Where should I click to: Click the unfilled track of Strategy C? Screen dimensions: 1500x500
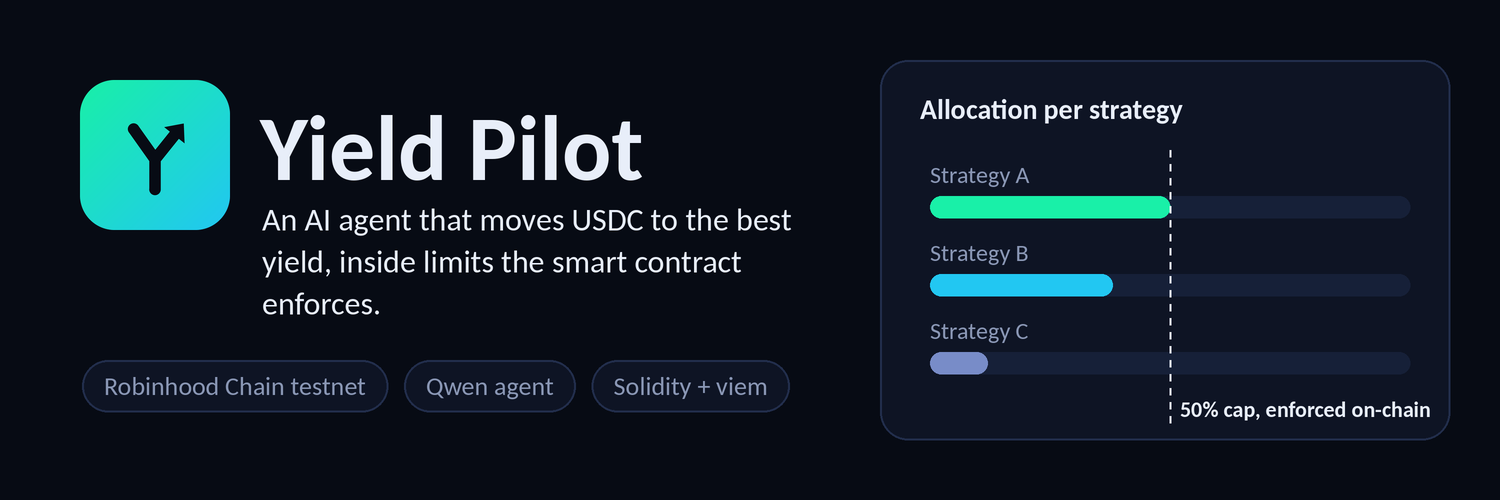pos(1199,363)
